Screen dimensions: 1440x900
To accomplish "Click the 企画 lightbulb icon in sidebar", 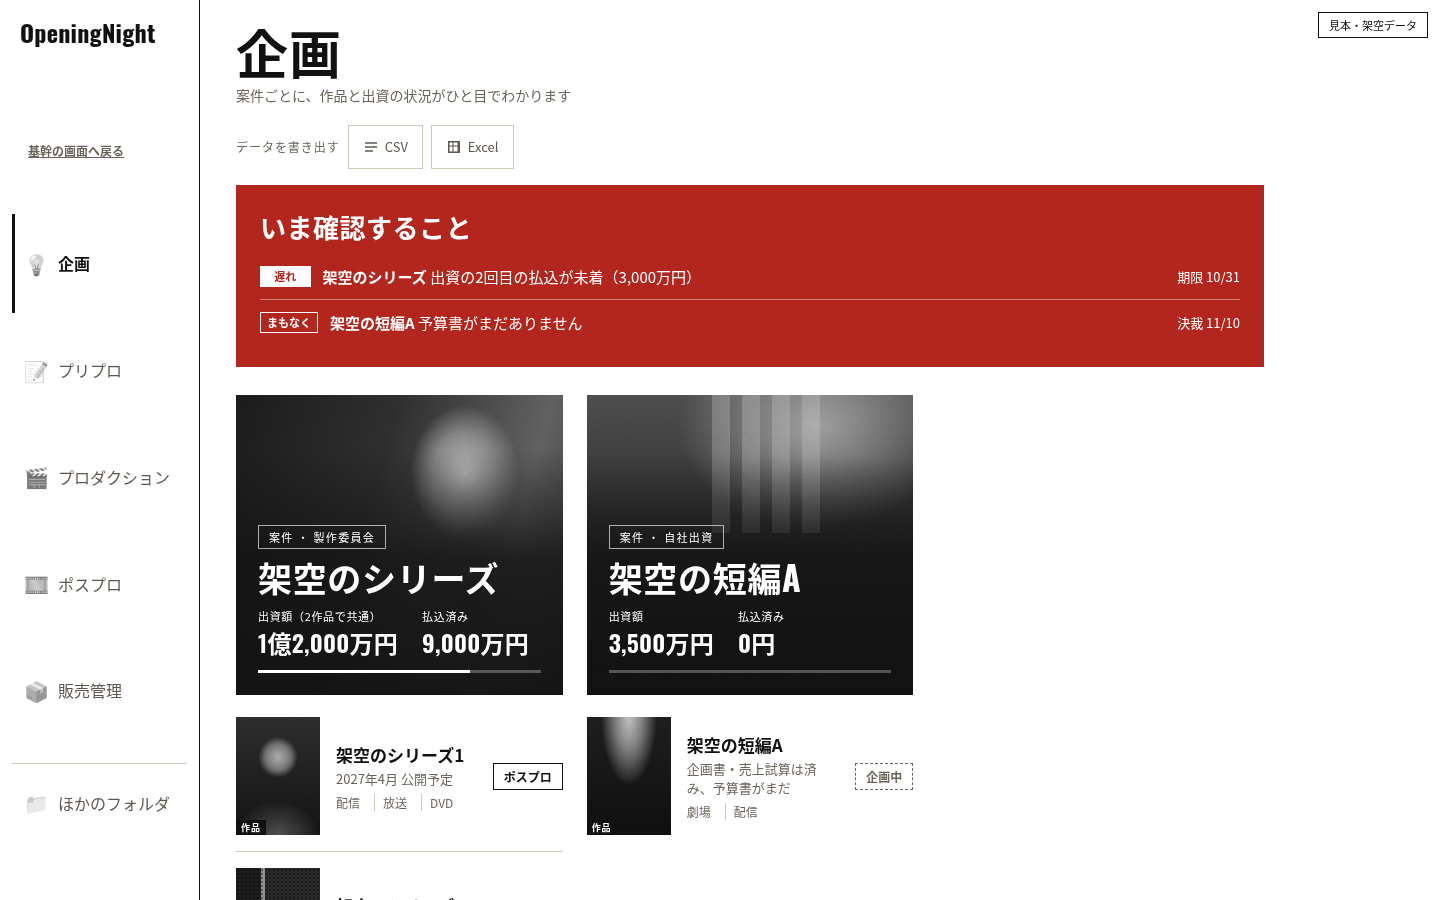I will [x=37, y=264].
